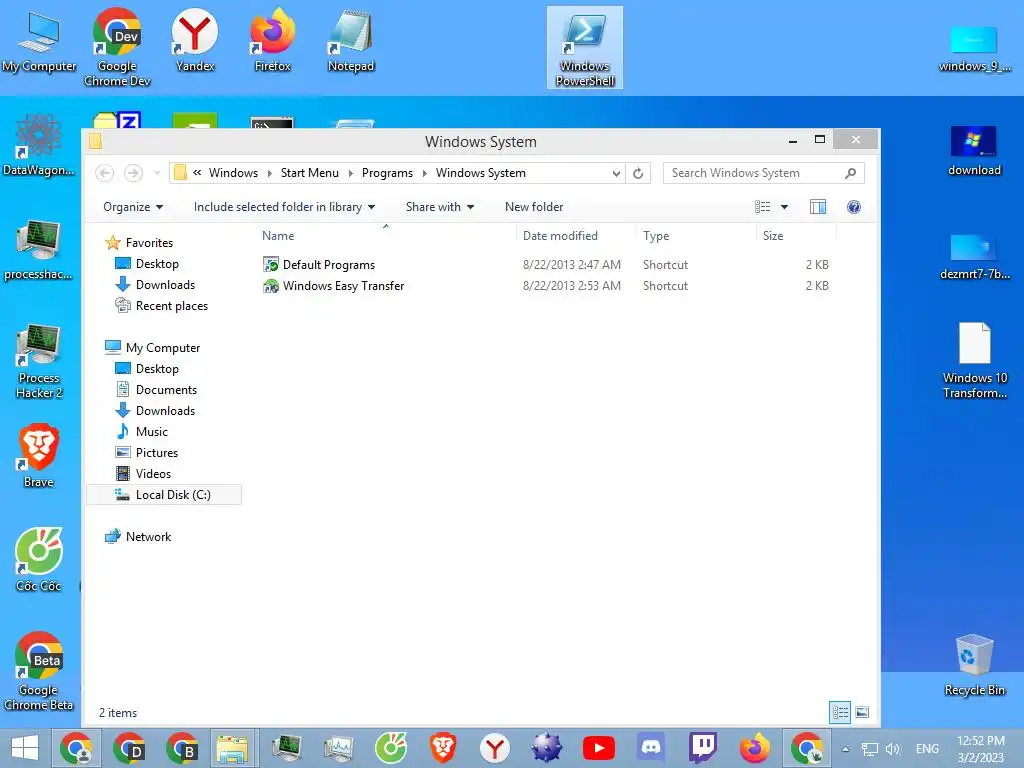Open the change view icon button
Viewport: 1024px width, 768px height.
click(762, 207)
